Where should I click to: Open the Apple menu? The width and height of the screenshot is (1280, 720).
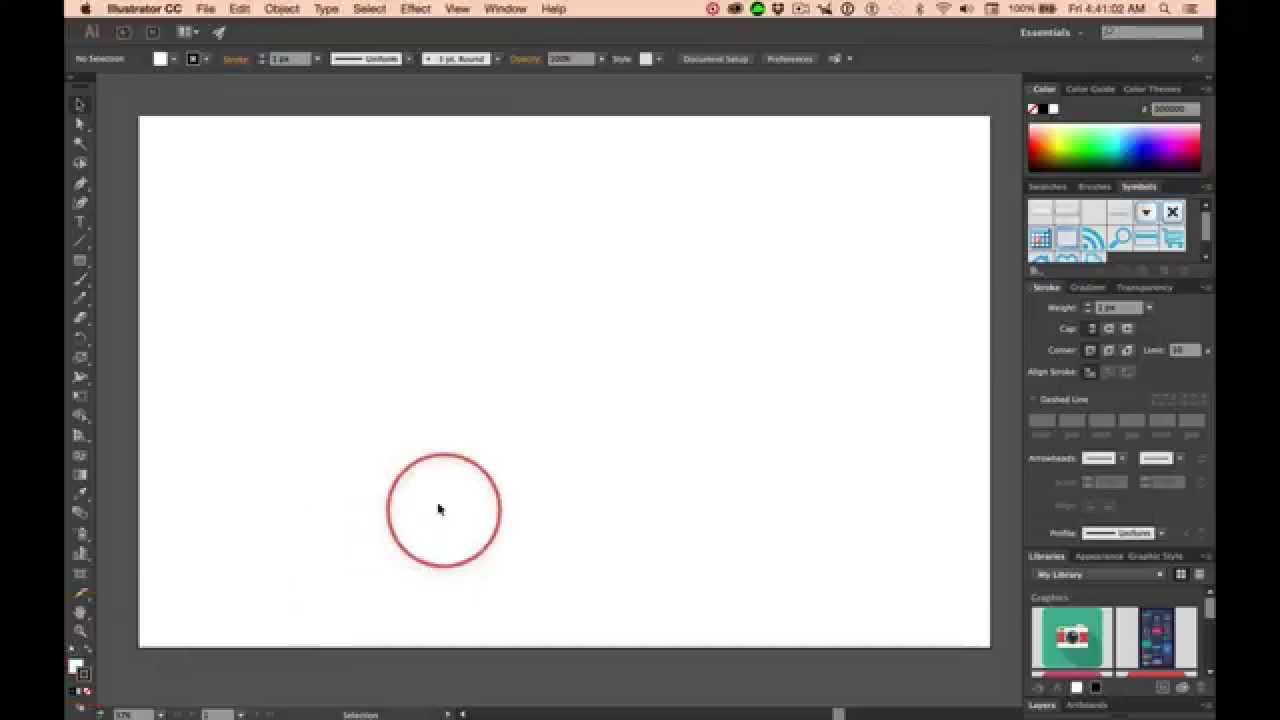click(86, 8)
